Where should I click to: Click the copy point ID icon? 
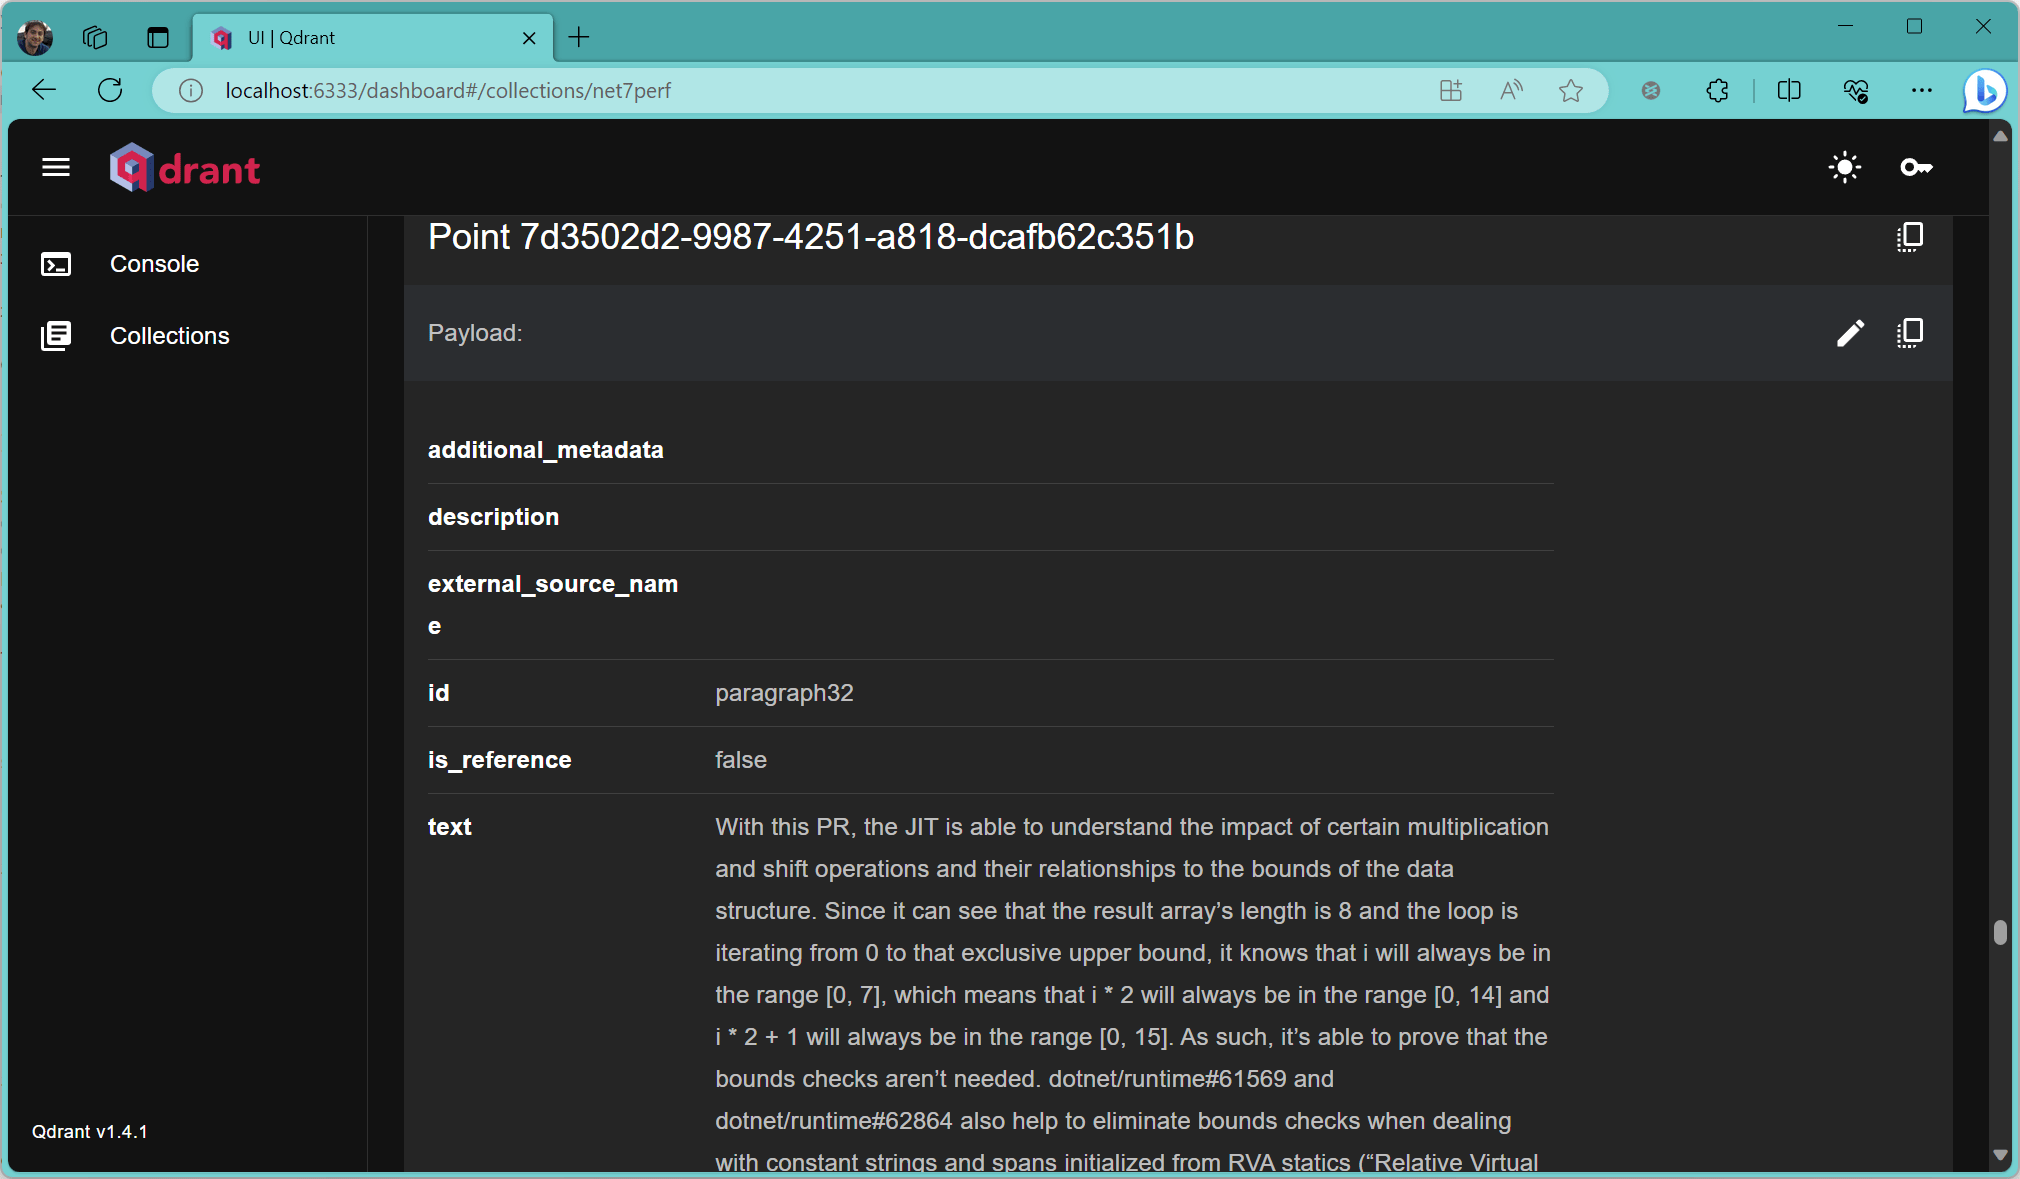(1911, 236)
